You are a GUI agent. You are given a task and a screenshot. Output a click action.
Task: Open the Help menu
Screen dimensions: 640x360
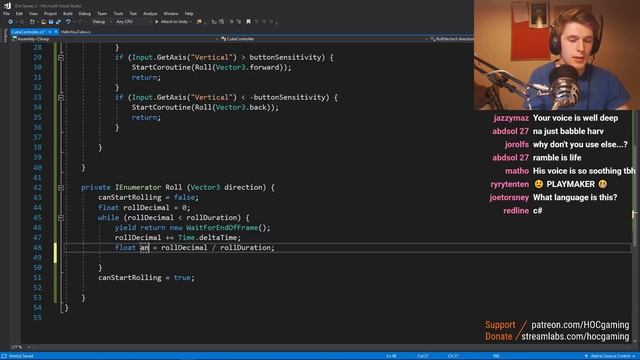click(189, 13)
